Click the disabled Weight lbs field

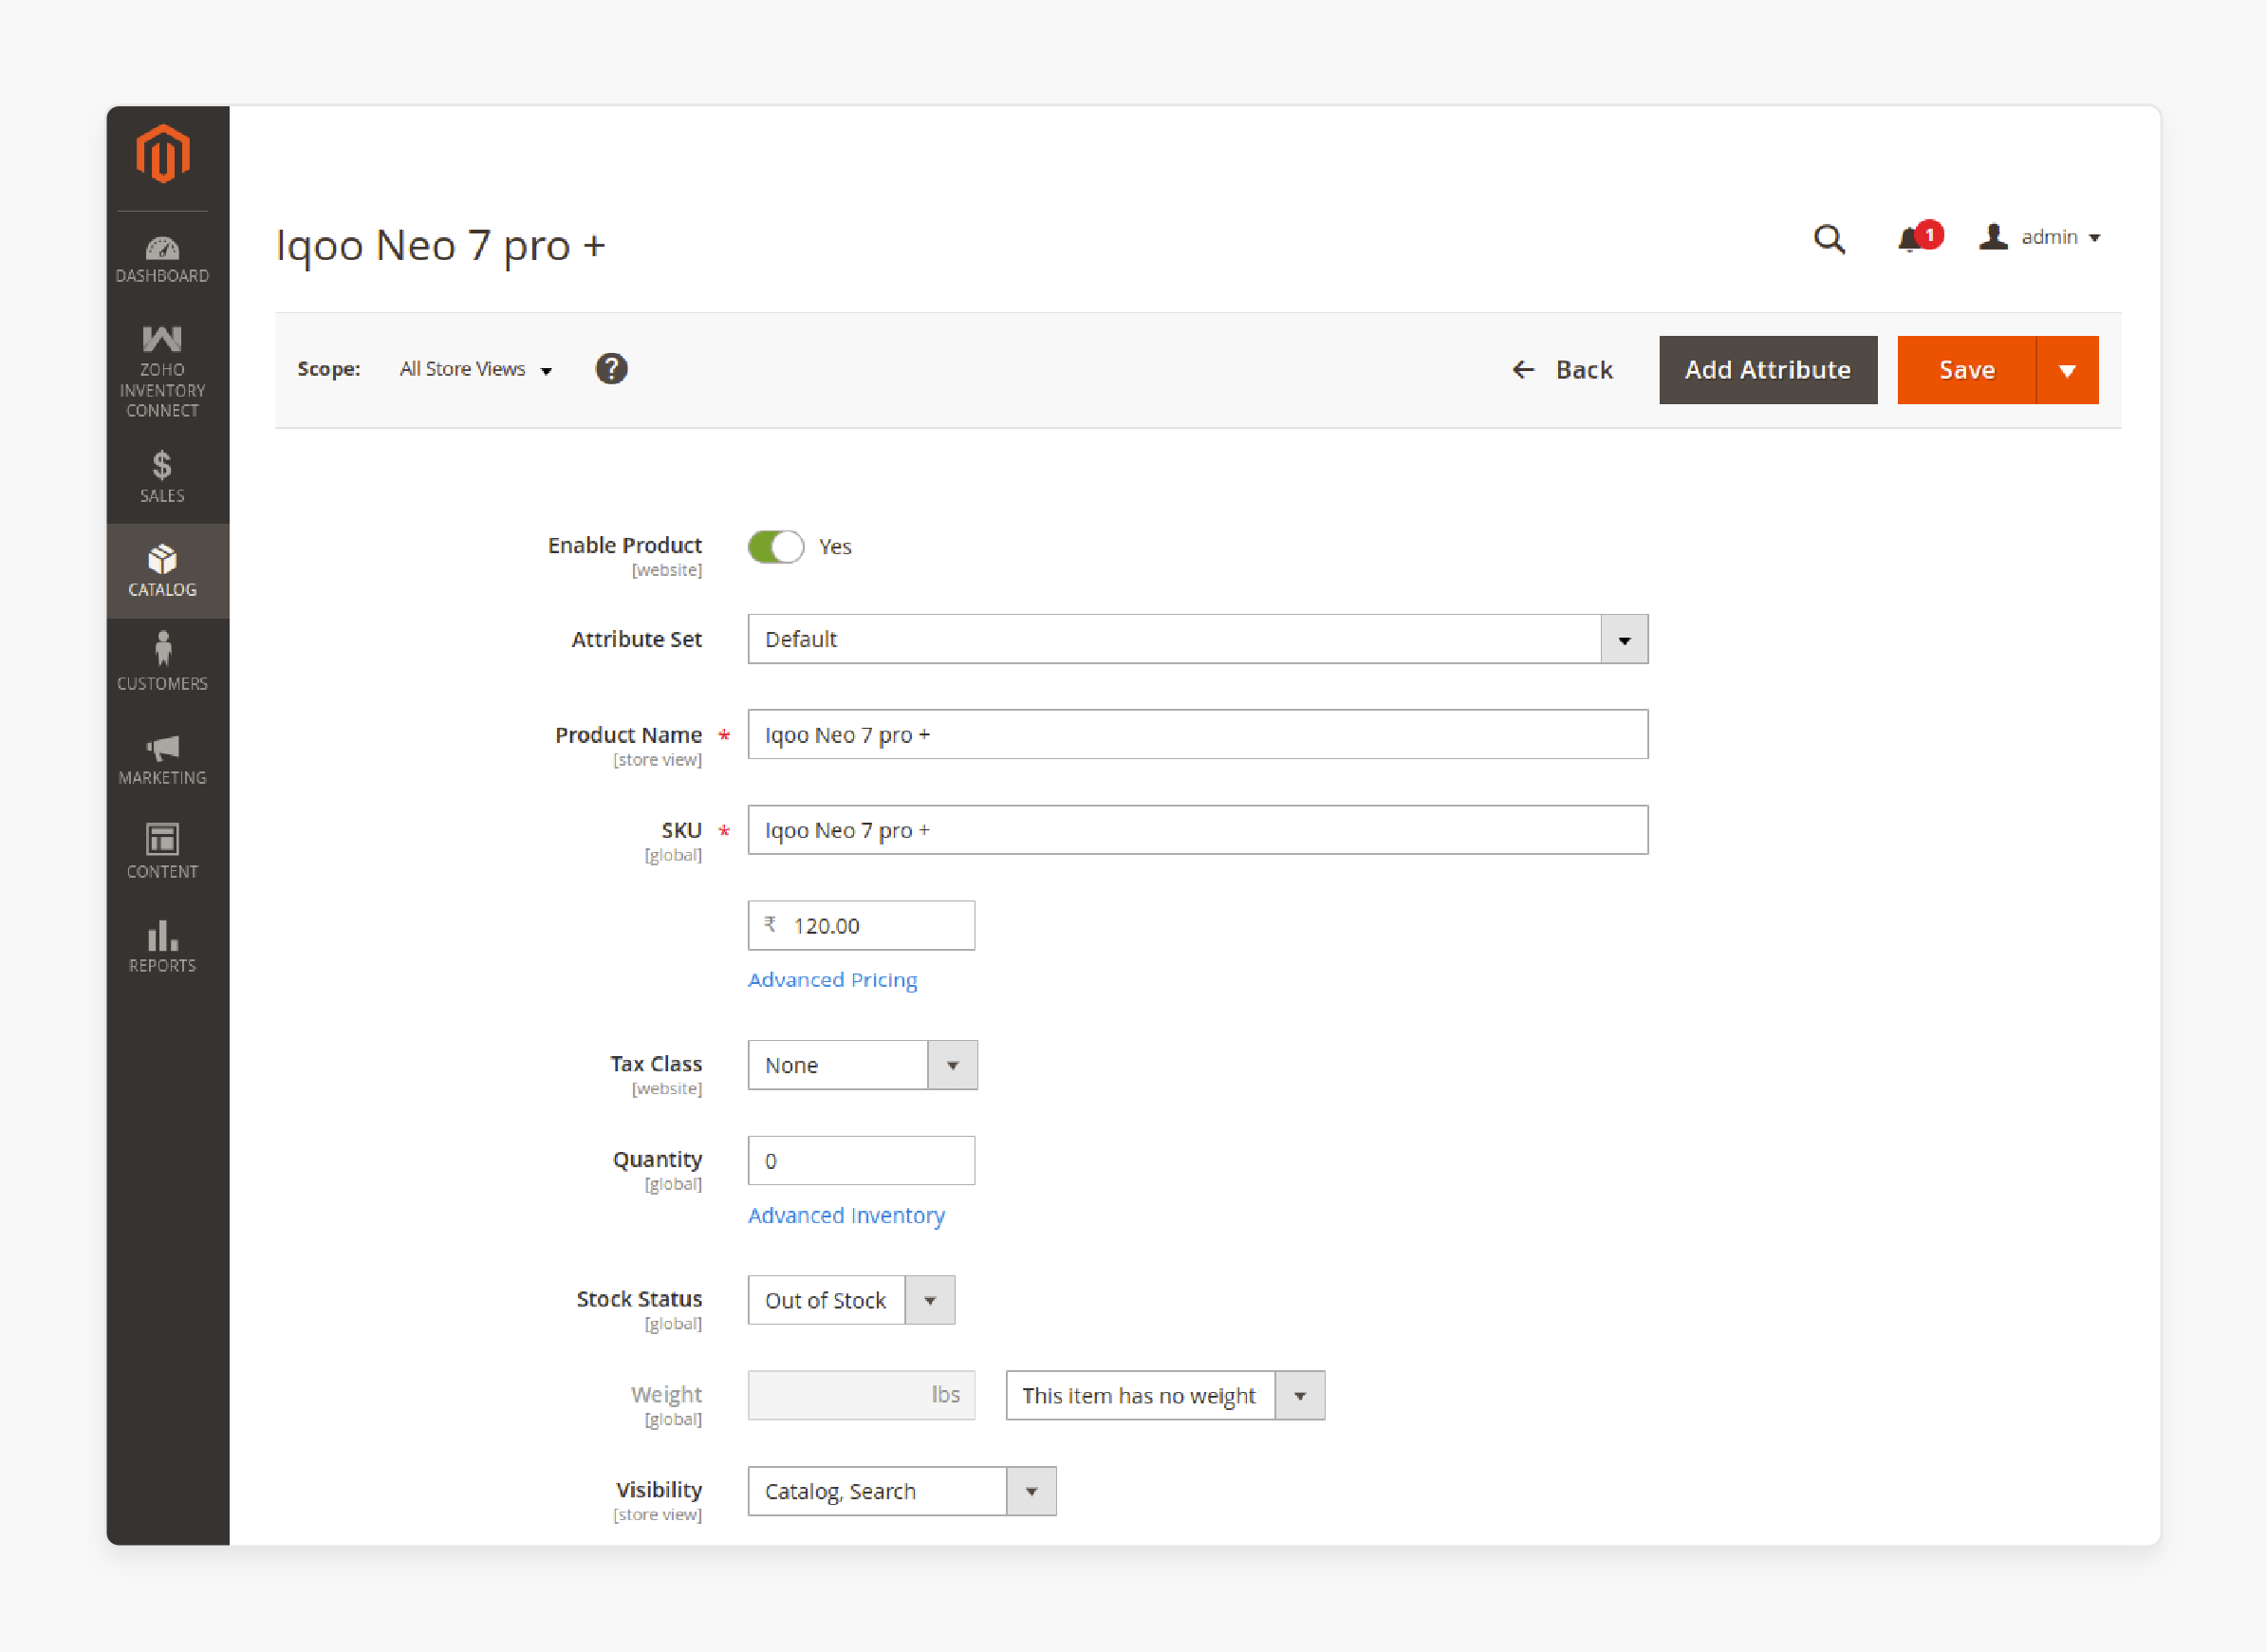[x=861, y=1395]
